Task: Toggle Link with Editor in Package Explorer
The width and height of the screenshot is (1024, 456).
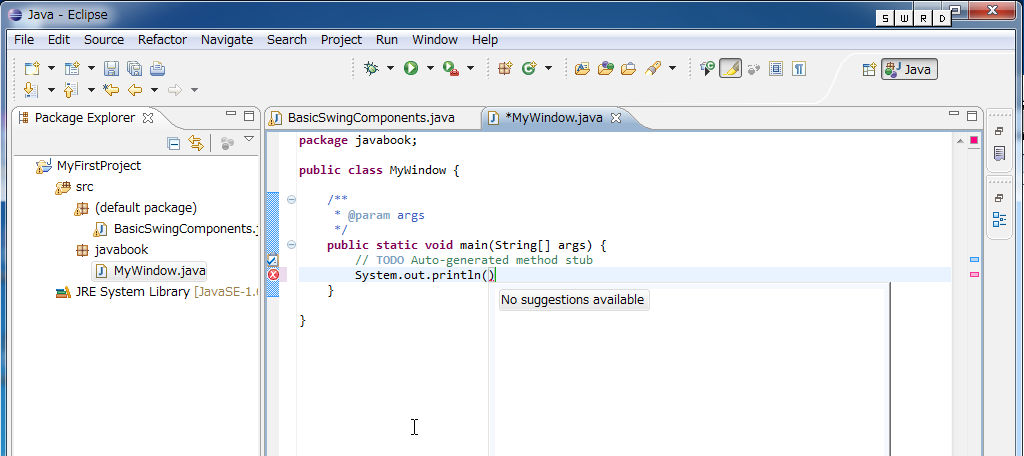Action: pyautogui.click(x=196, y=143)
